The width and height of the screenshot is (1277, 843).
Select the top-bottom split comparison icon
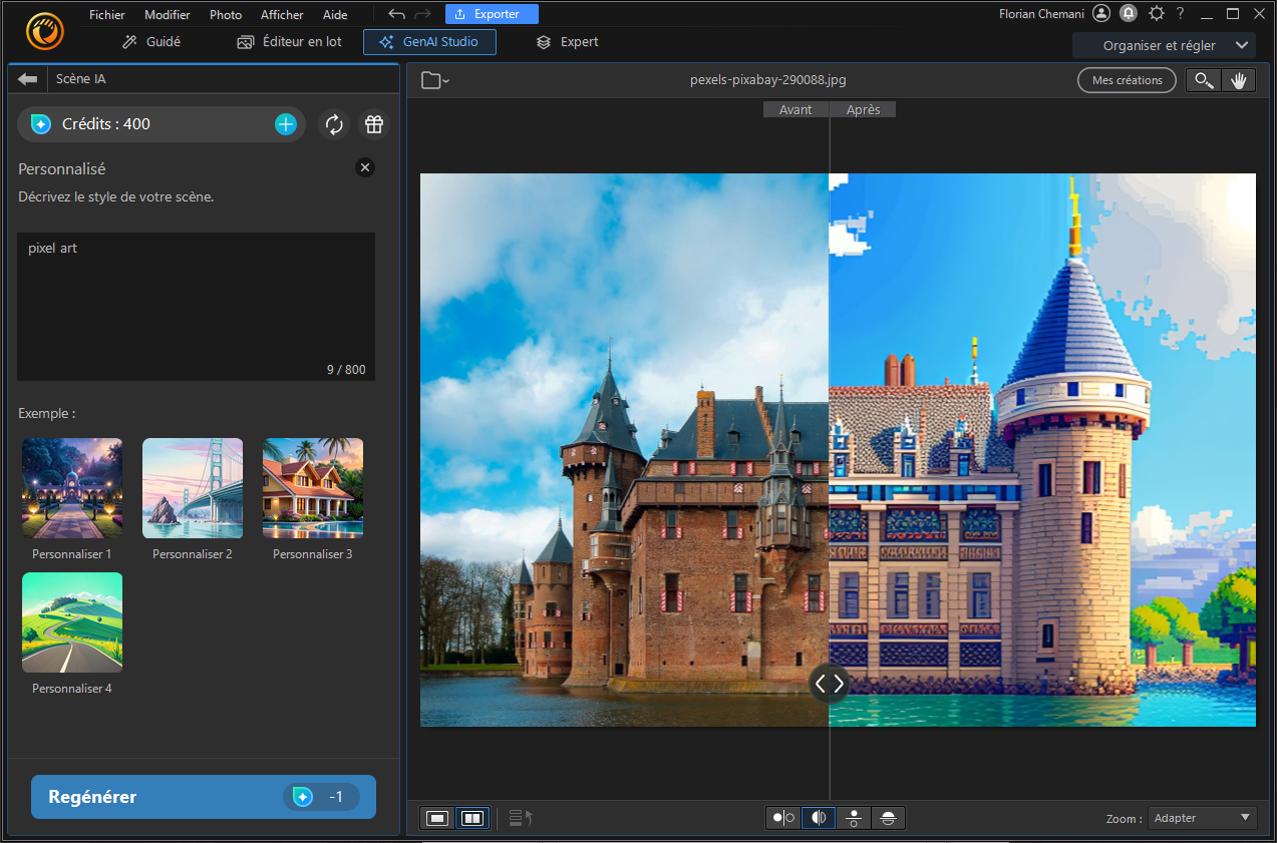853,818
